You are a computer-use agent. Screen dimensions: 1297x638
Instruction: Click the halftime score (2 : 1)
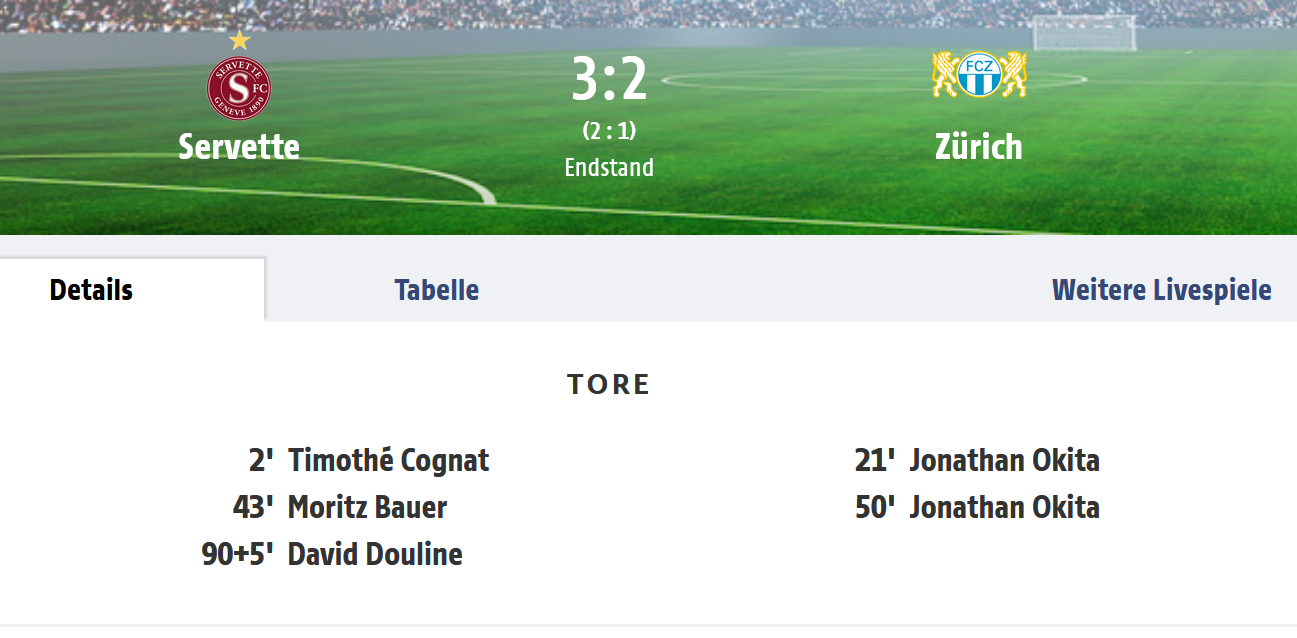609,131
